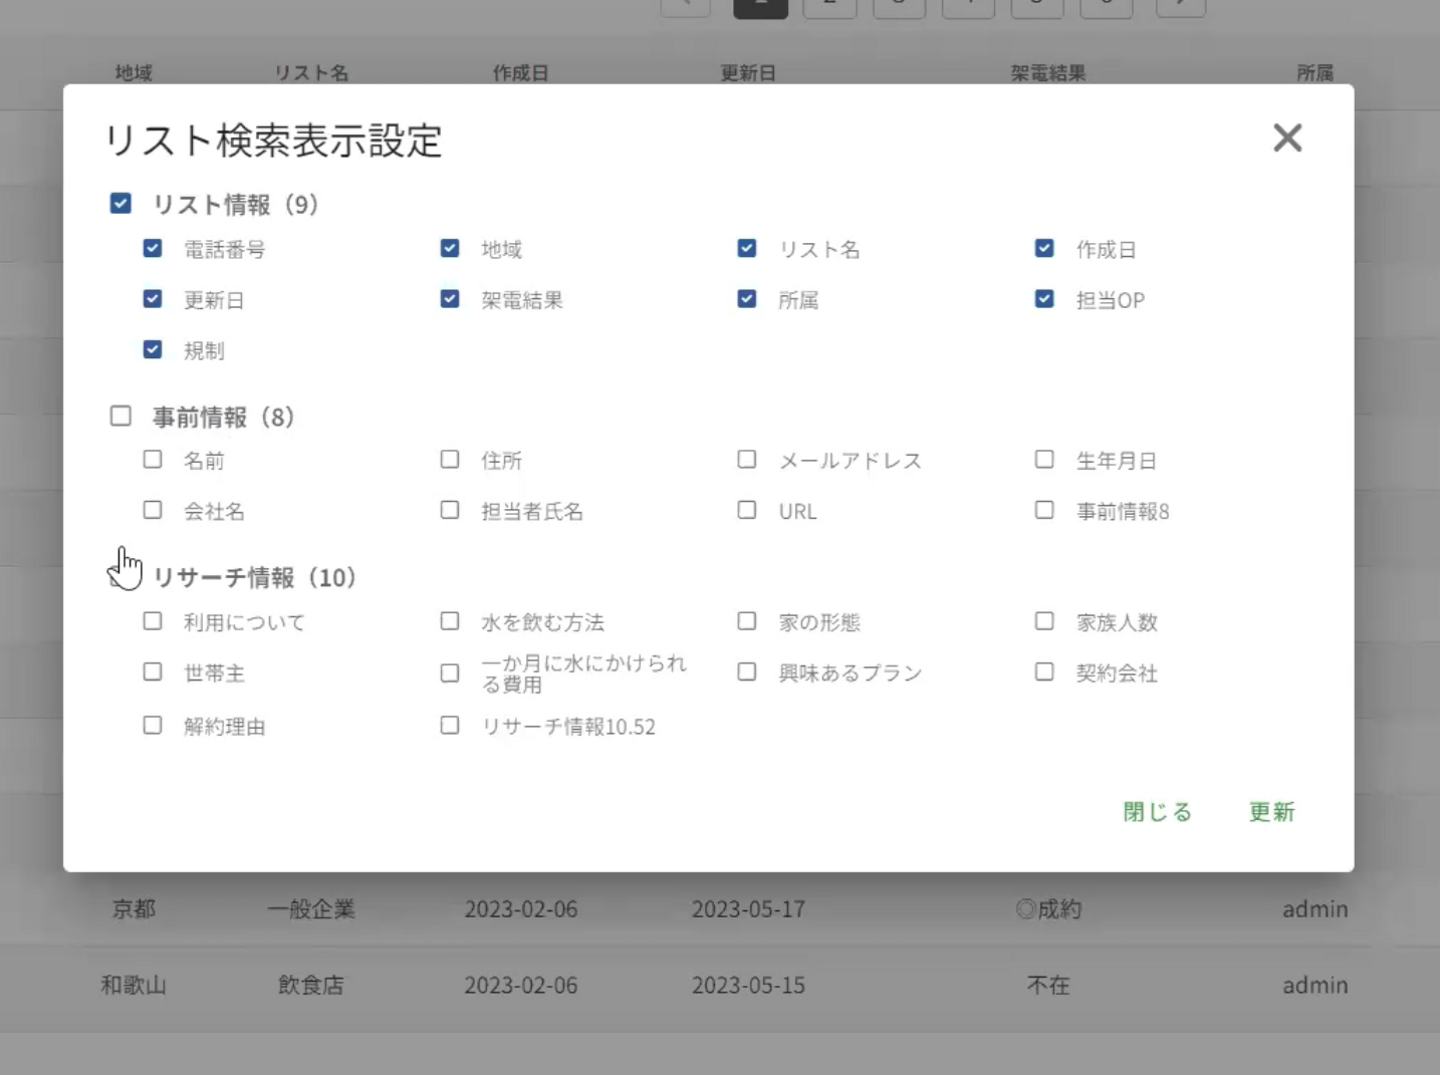Check the URL checkbox
The height and width of the screenshot is (1075, 1440).
pyautogui.click(x=747, y=510)
